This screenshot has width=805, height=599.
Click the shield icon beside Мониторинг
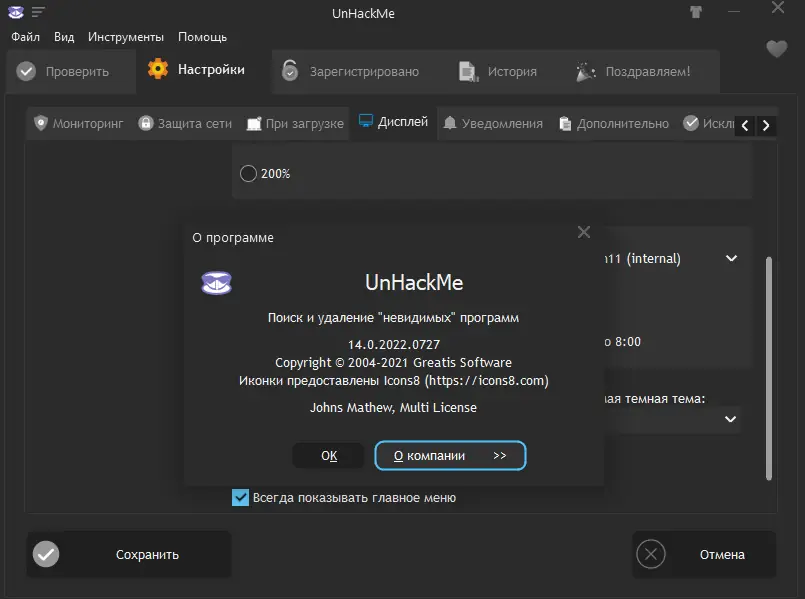[41, 123]
